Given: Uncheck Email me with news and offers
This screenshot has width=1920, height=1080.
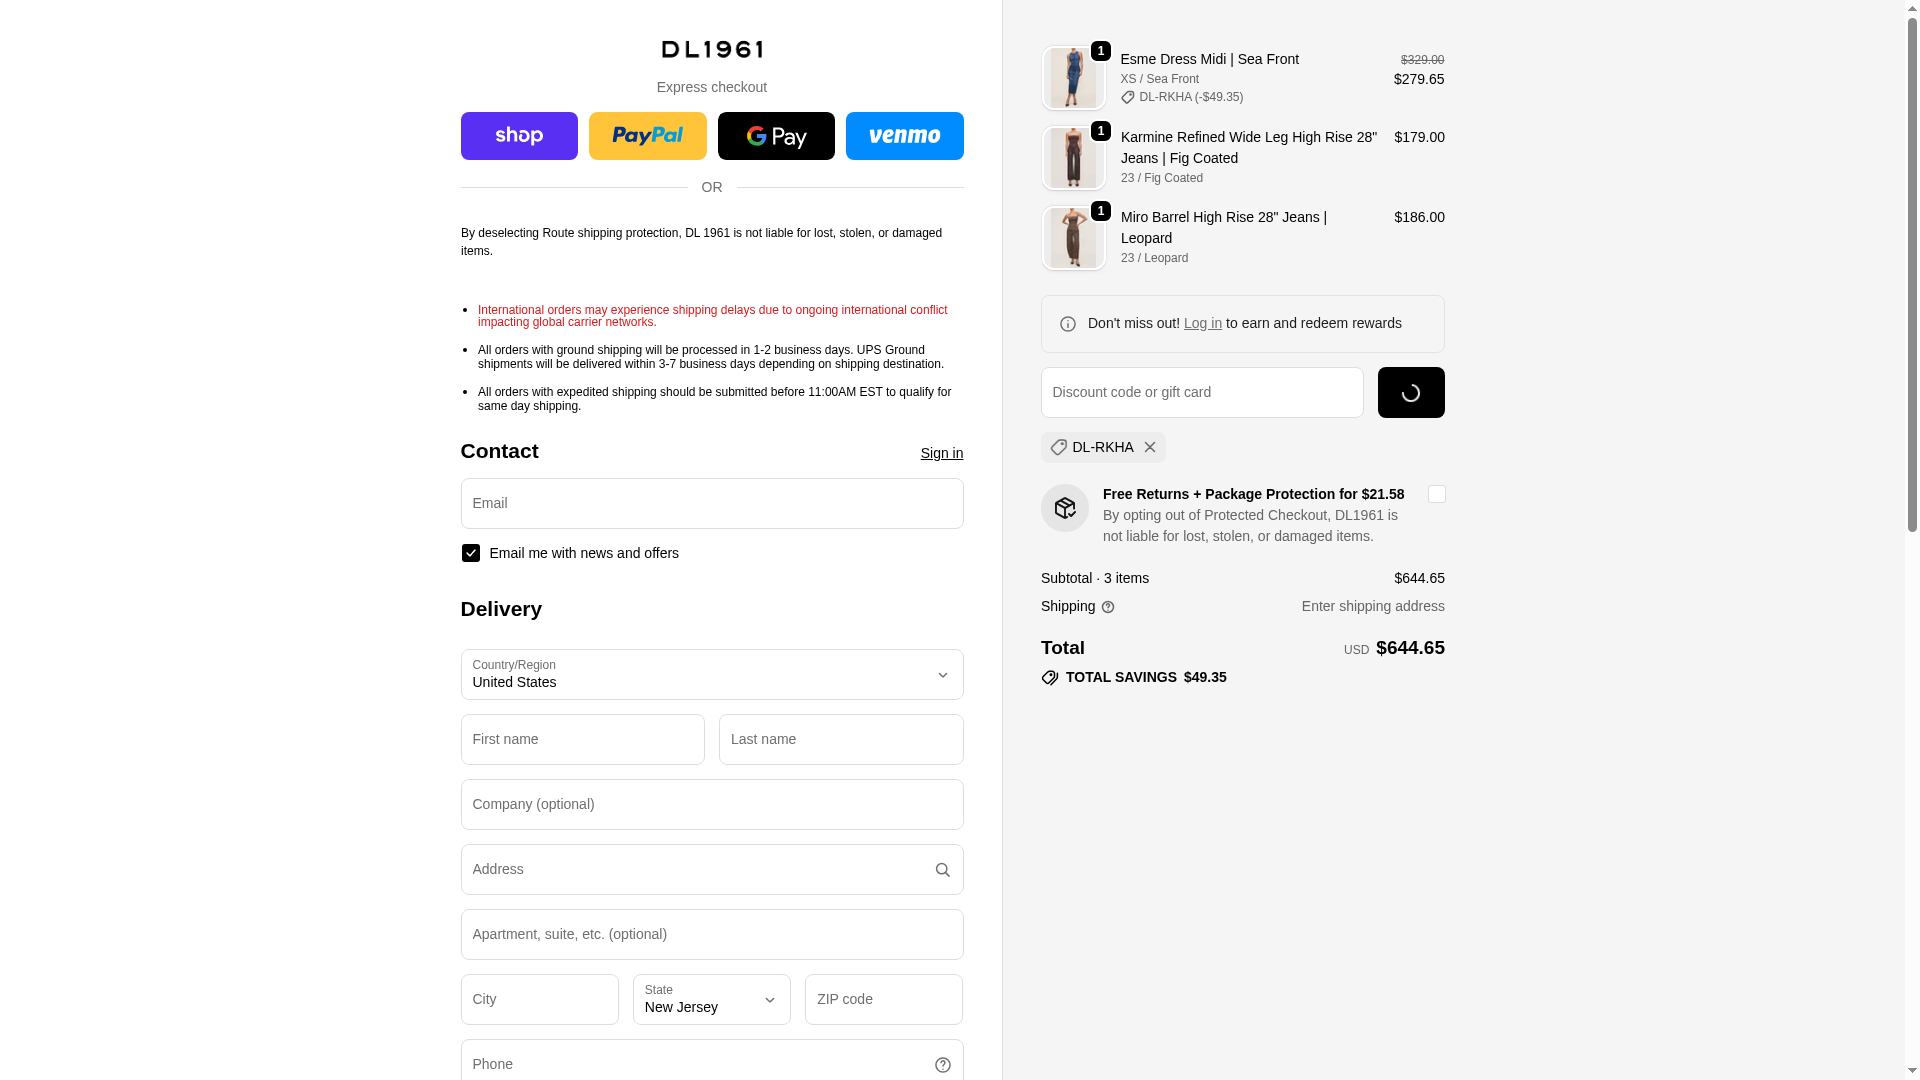Looking at the screenshot, I should pos(471,553).
